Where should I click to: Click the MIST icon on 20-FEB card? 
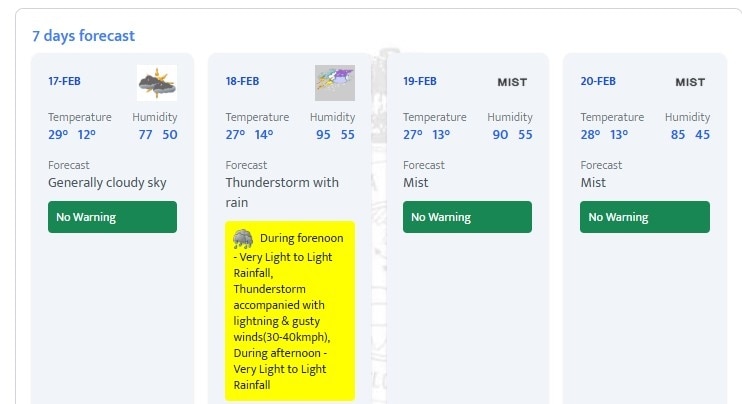click(x=690, y=82)
